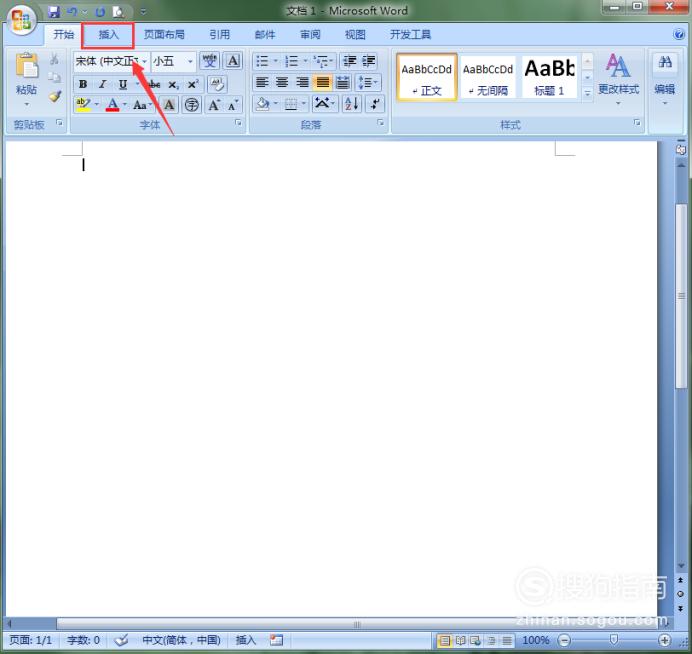
Task: Open the 字体 dialog launcher
Action: (238, 123)
